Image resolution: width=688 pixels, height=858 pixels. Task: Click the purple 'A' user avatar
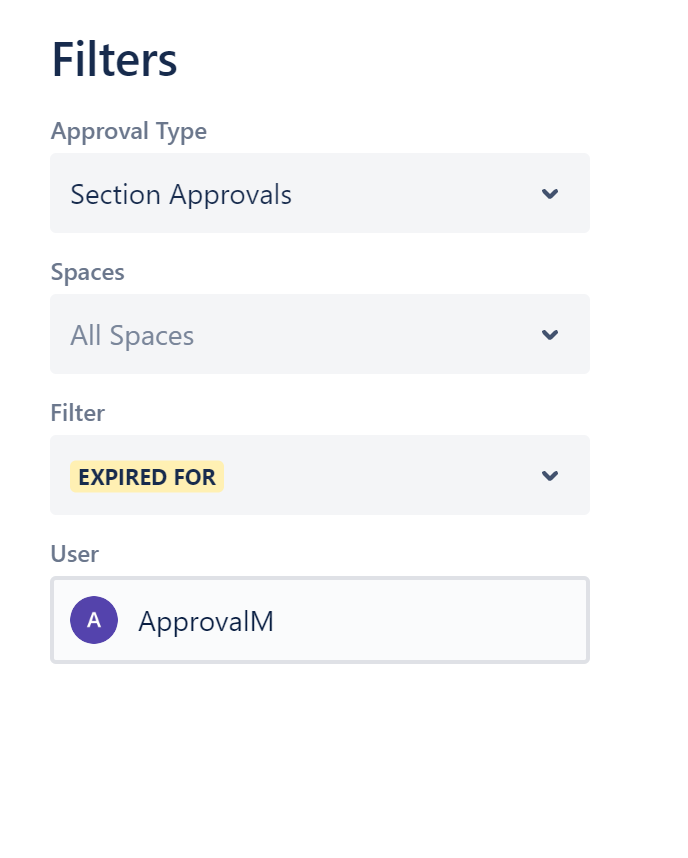(x=94, y=620)
